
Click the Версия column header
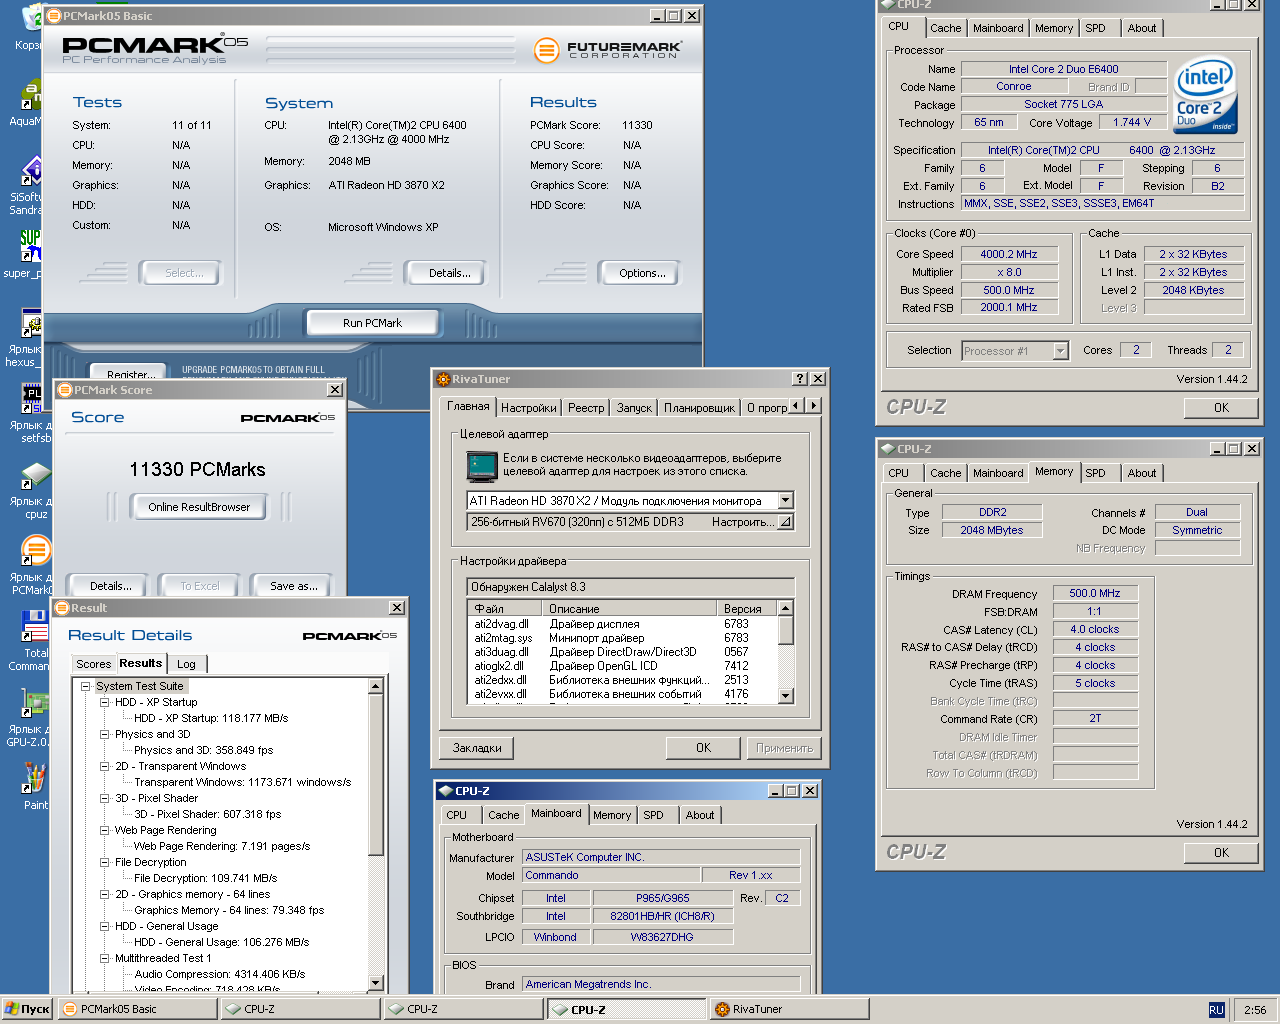click(x=746, y=608)
